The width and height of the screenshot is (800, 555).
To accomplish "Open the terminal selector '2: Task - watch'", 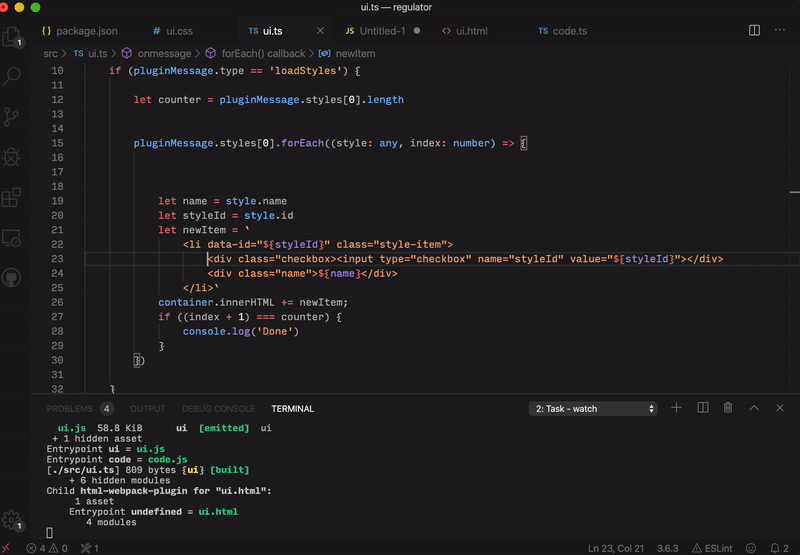I will click(x=593, y=409).
